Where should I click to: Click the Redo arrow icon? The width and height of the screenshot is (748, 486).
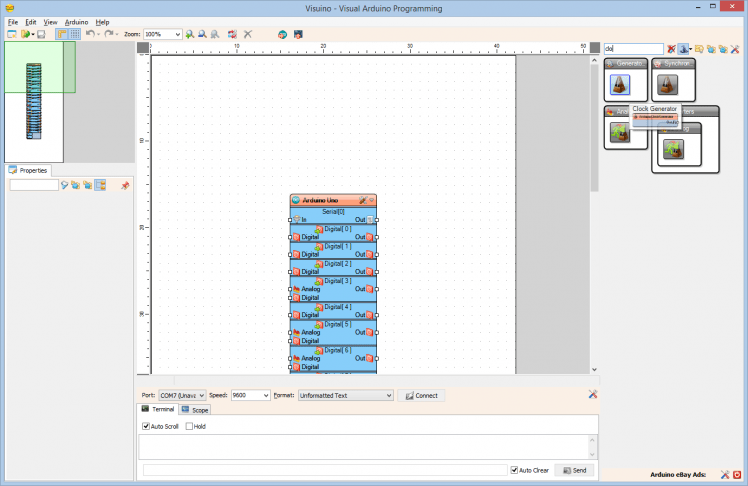(109, 34)
